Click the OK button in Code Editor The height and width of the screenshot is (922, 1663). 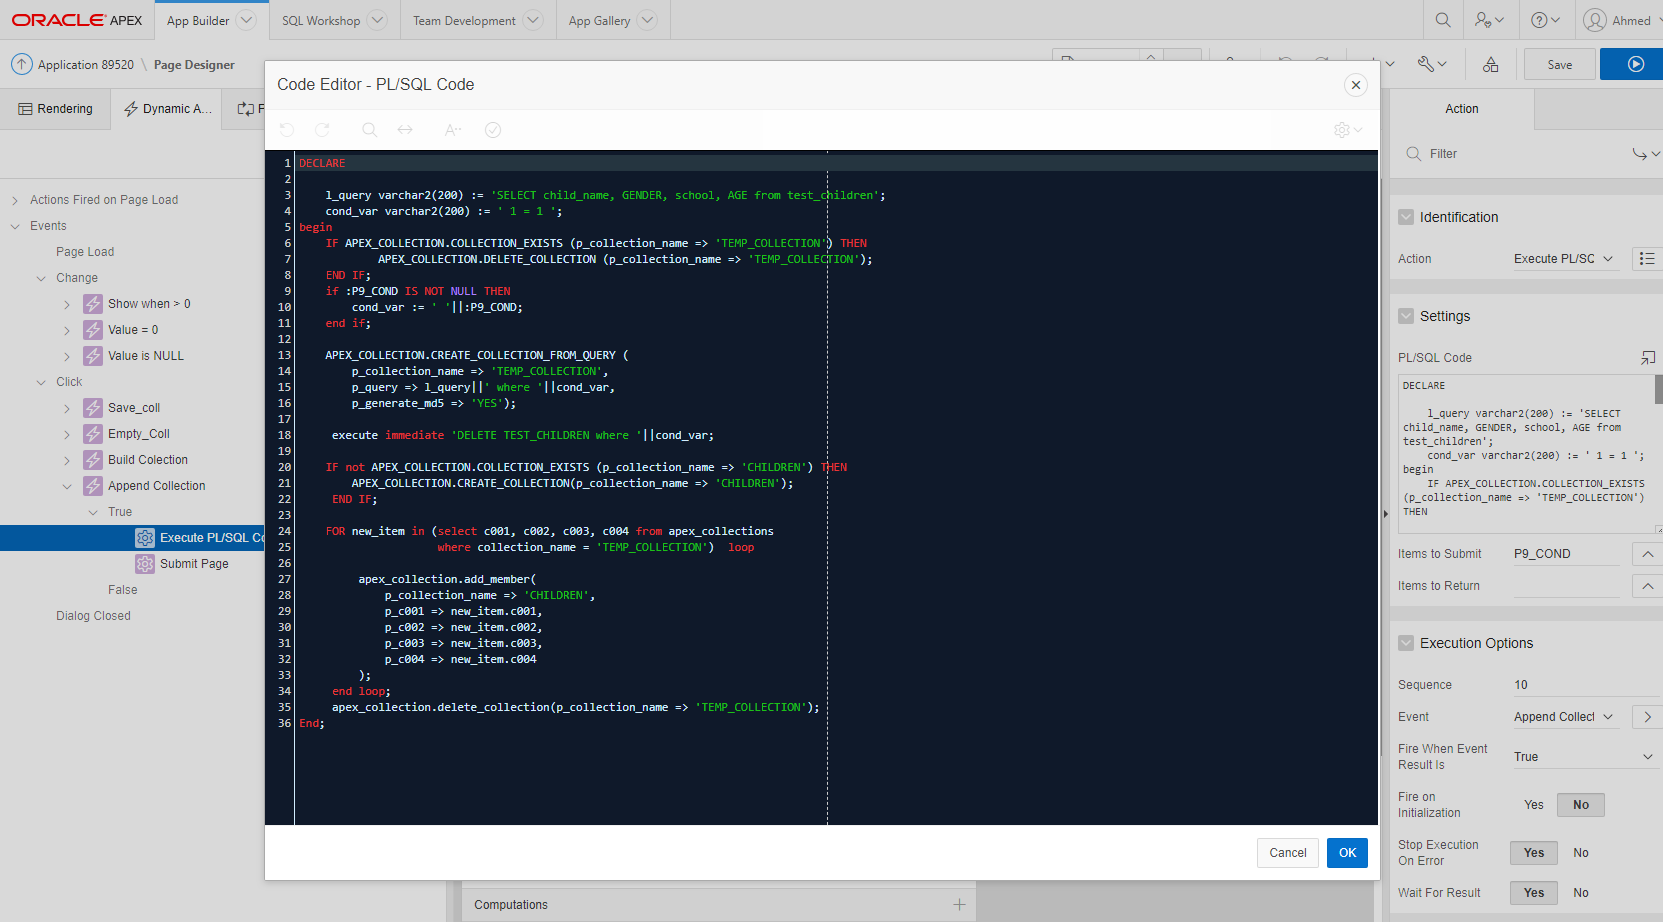[1347, 853]
